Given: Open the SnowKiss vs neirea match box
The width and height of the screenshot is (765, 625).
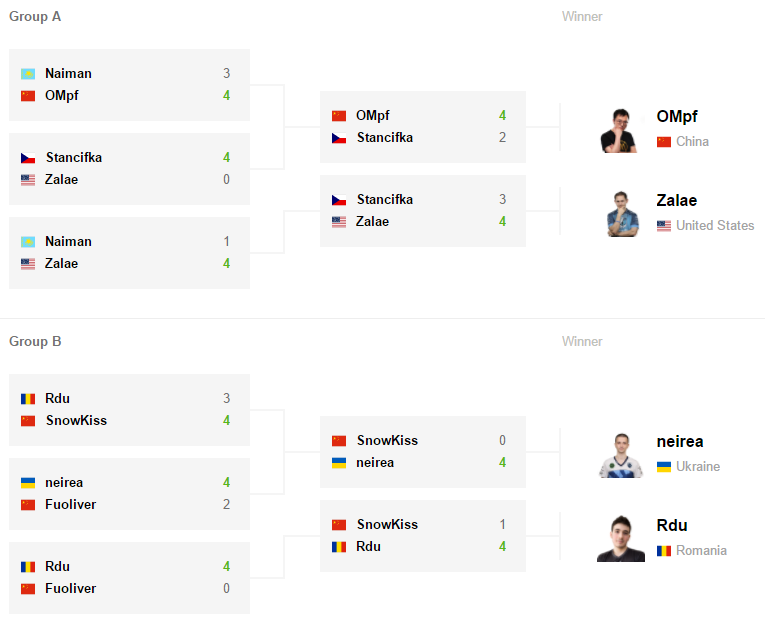Looking at the screenshot, I should [x=423, y=452].
